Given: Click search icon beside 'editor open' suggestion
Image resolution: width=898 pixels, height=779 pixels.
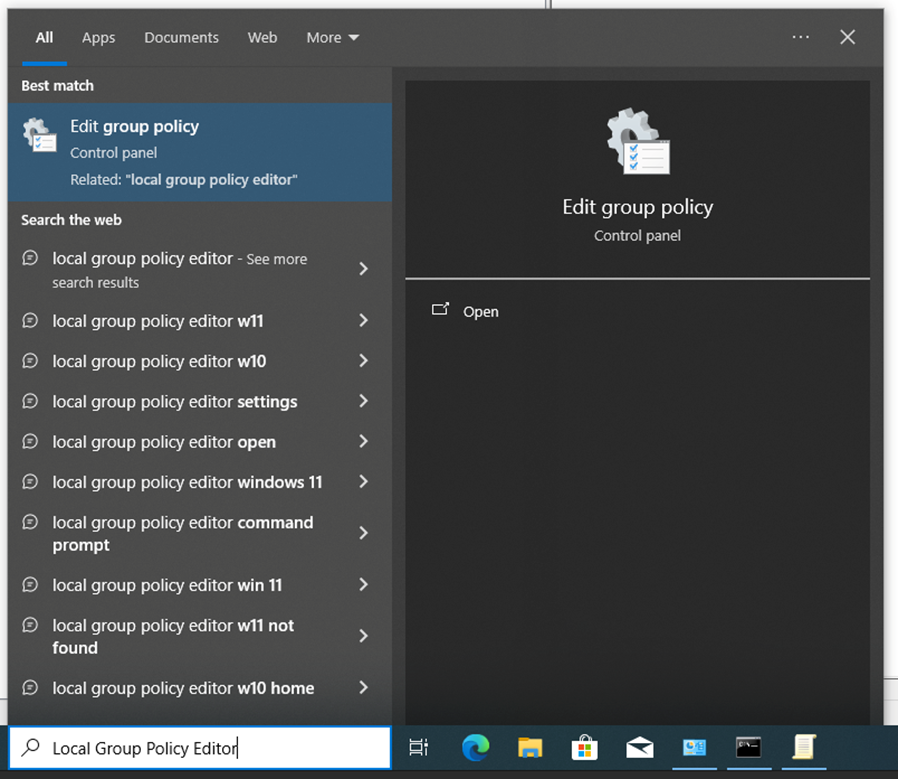Looking at the screenshot, I should click(x=30, y=441).
